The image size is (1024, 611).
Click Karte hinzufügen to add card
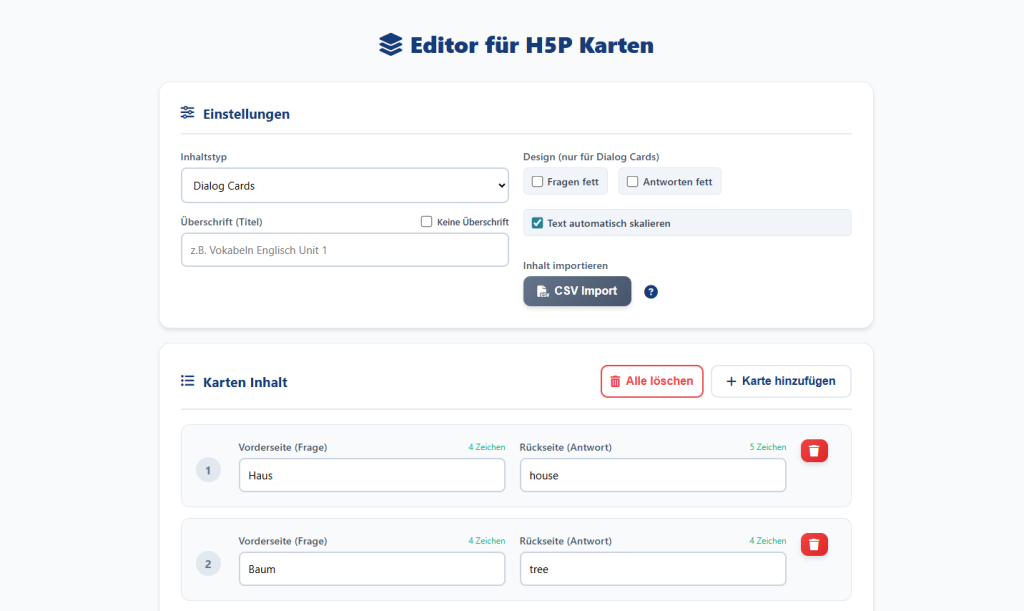tap(780, 381)
